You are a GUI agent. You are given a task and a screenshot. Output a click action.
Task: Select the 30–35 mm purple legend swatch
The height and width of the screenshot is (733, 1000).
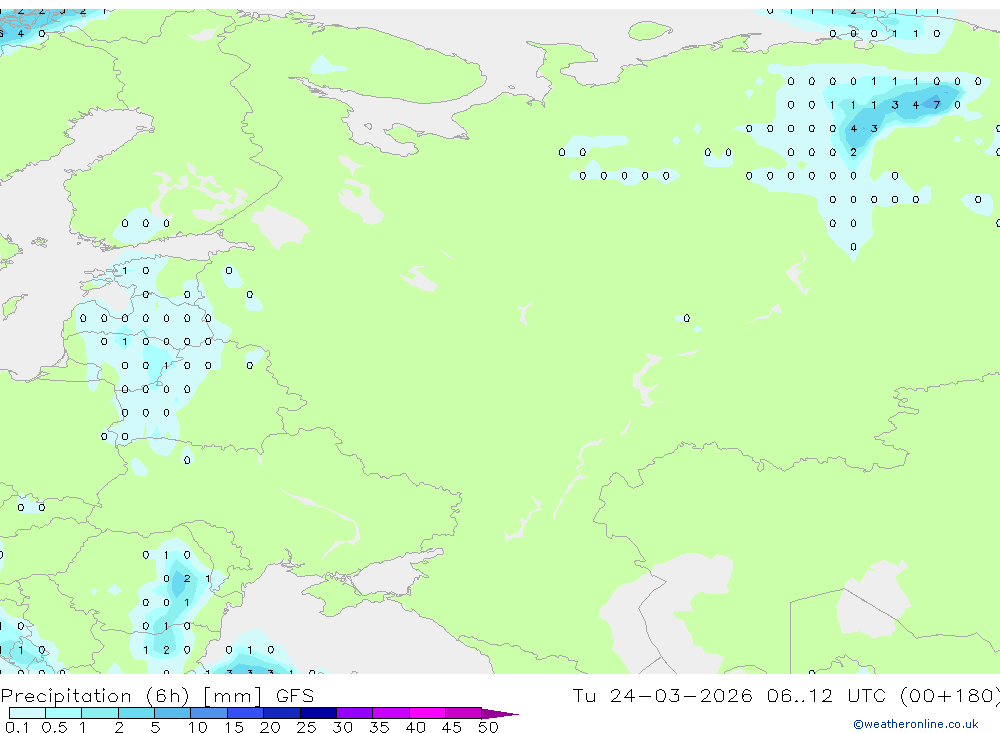[x=354, y=713]
